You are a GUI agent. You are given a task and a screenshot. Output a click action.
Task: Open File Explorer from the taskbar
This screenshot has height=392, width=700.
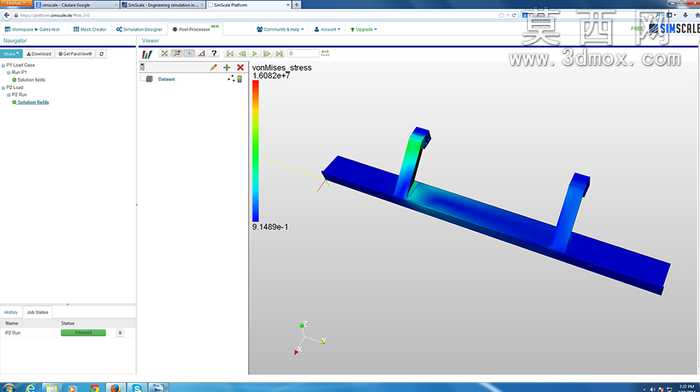[52, 388]
